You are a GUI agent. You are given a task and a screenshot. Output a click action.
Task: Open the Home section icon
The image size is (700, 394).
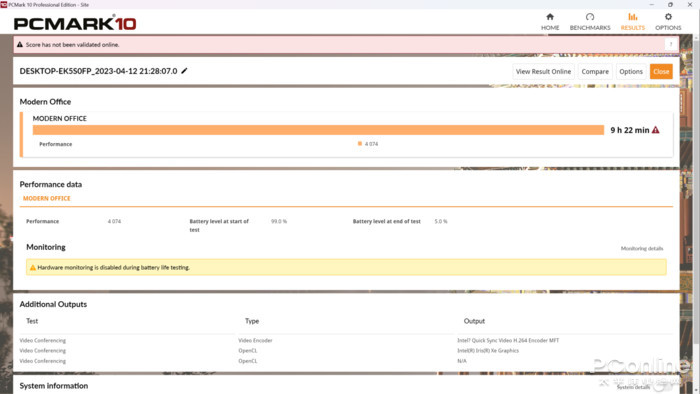[550, 17]
